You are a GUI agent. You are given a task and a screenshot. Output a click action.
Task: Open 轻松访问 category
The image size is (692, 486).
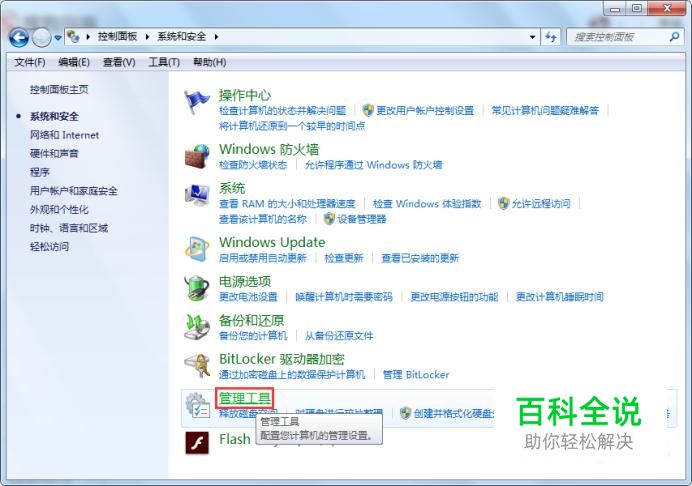click(49, 246)
